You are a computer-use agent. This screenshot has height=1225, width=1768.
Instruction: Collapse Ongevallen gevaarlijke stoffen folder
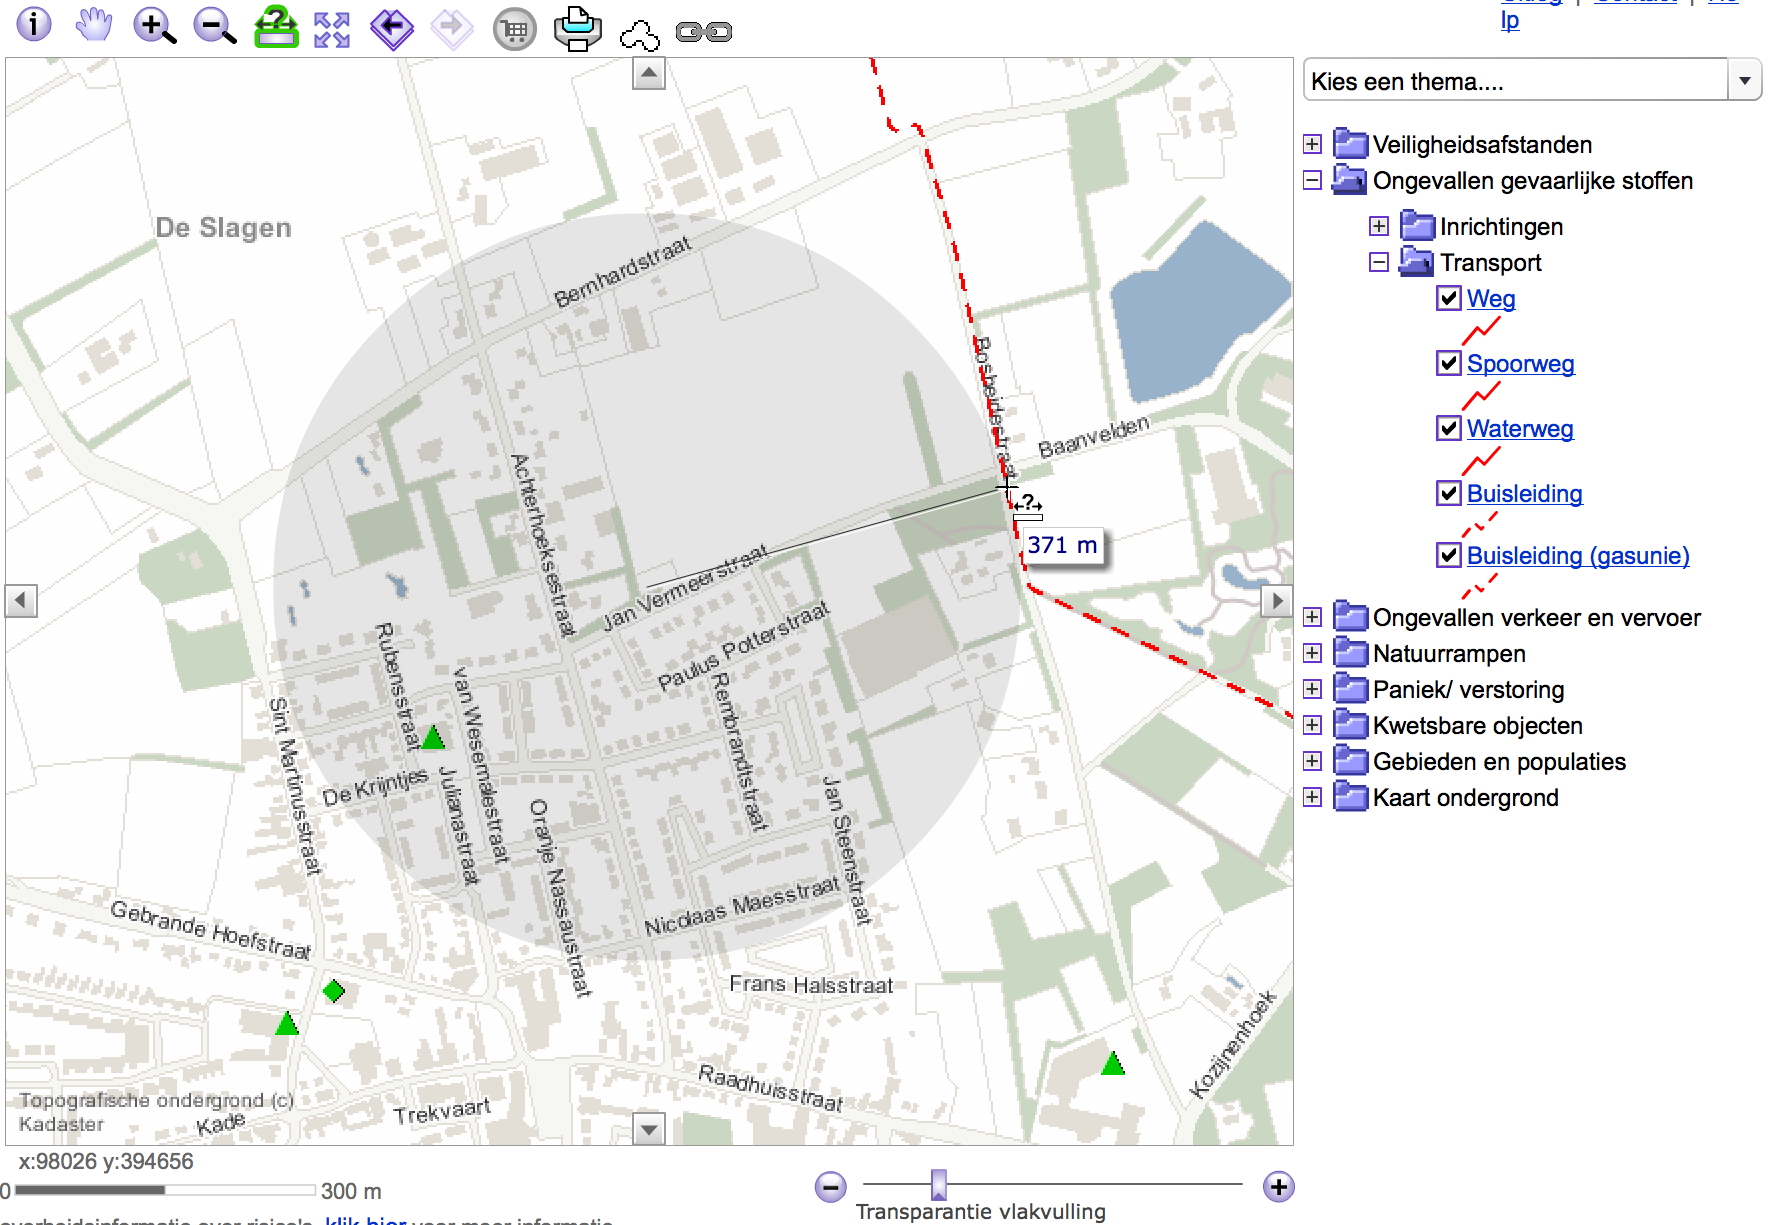[x=1312, y=180]
